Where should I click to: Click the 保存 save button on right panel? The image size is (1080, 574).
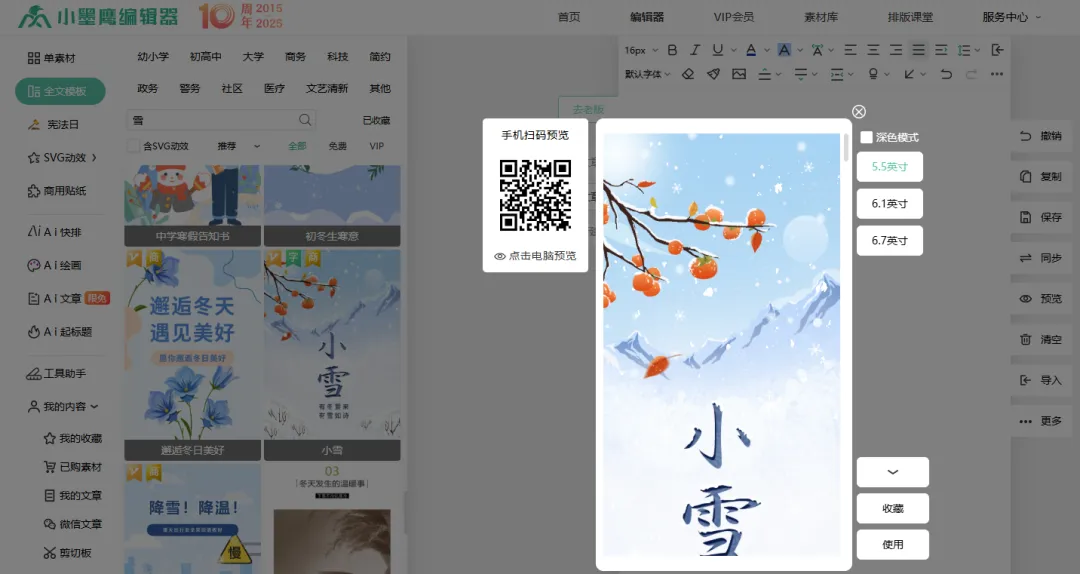click(1041, 217)
